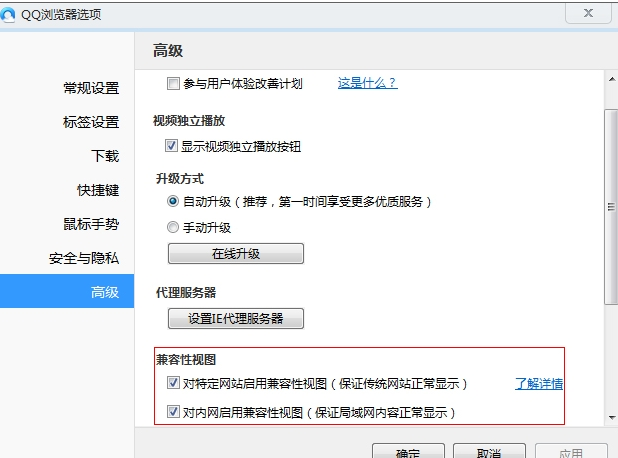
Task: Select the 高级 sidebar item
Action: click(67, 291)
